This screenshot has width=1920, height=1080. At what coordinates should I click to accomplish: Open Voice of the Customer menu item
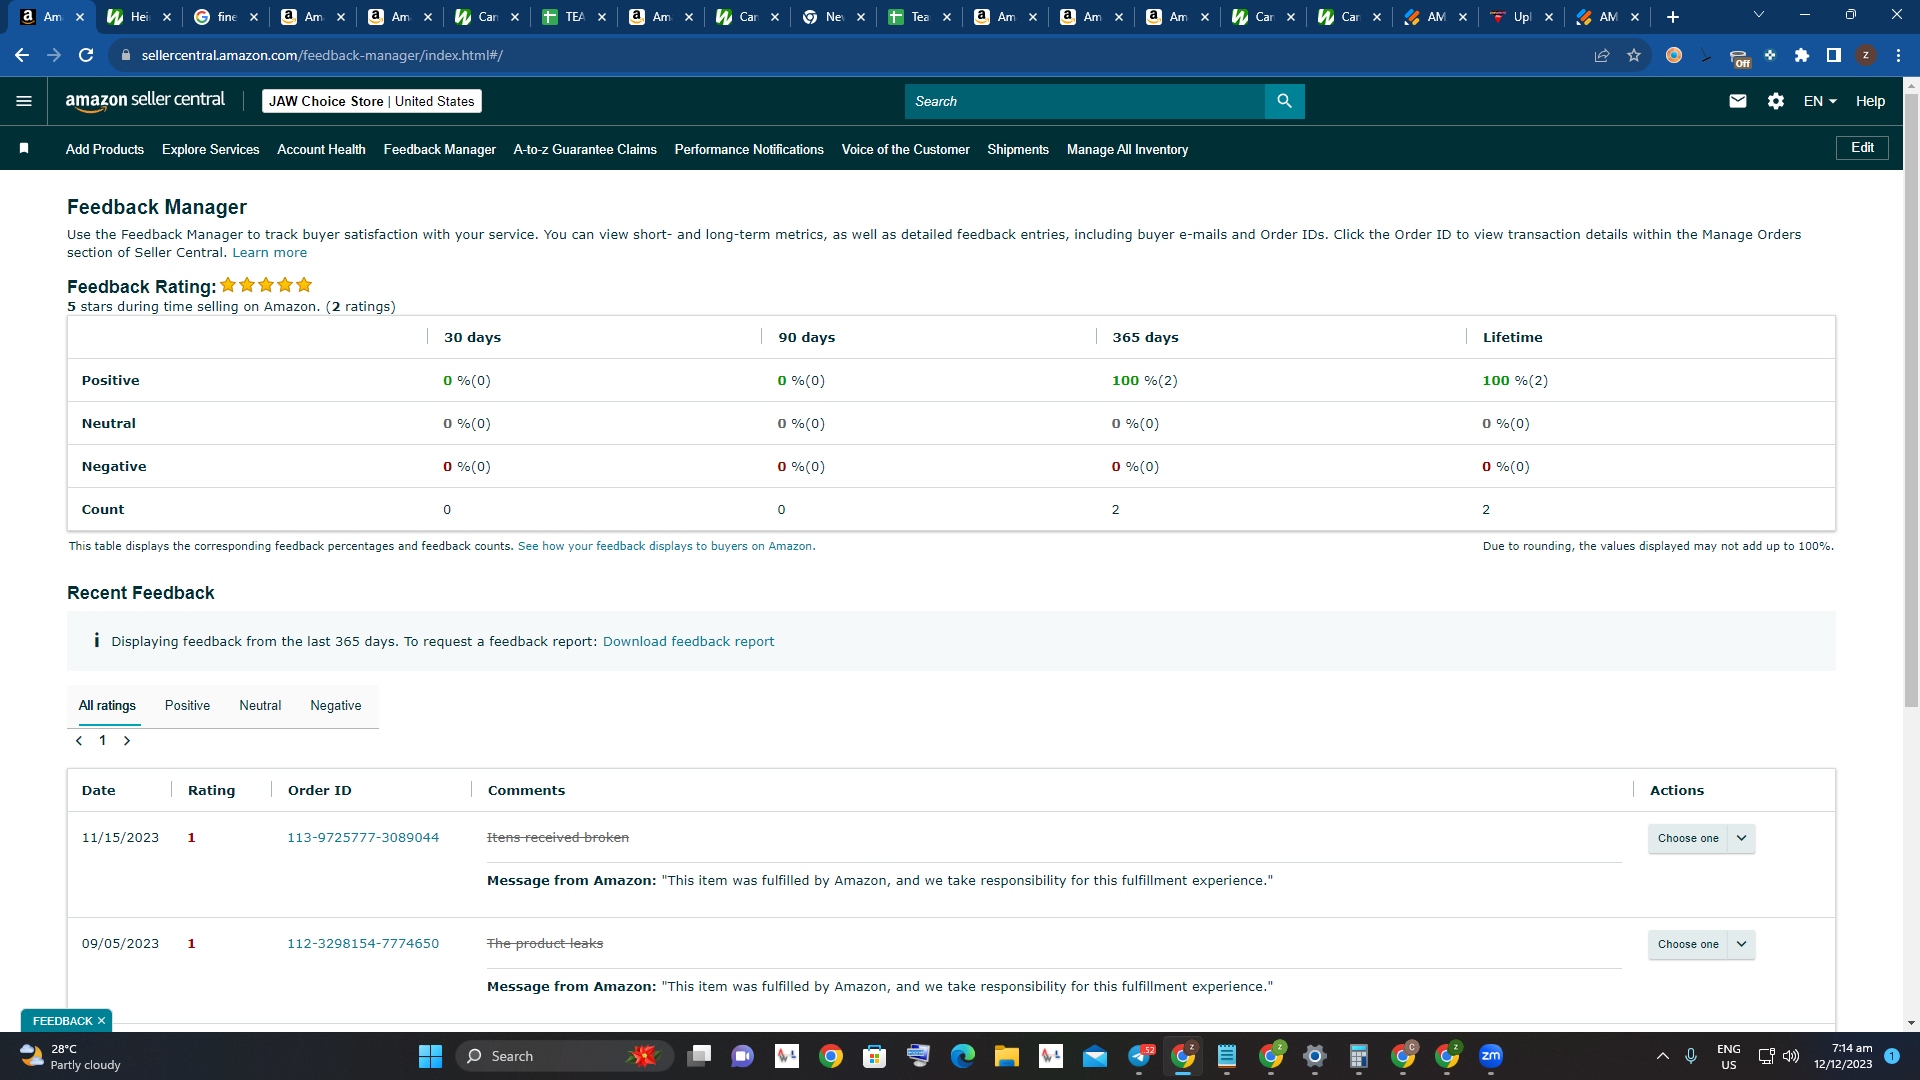point(906,149)
